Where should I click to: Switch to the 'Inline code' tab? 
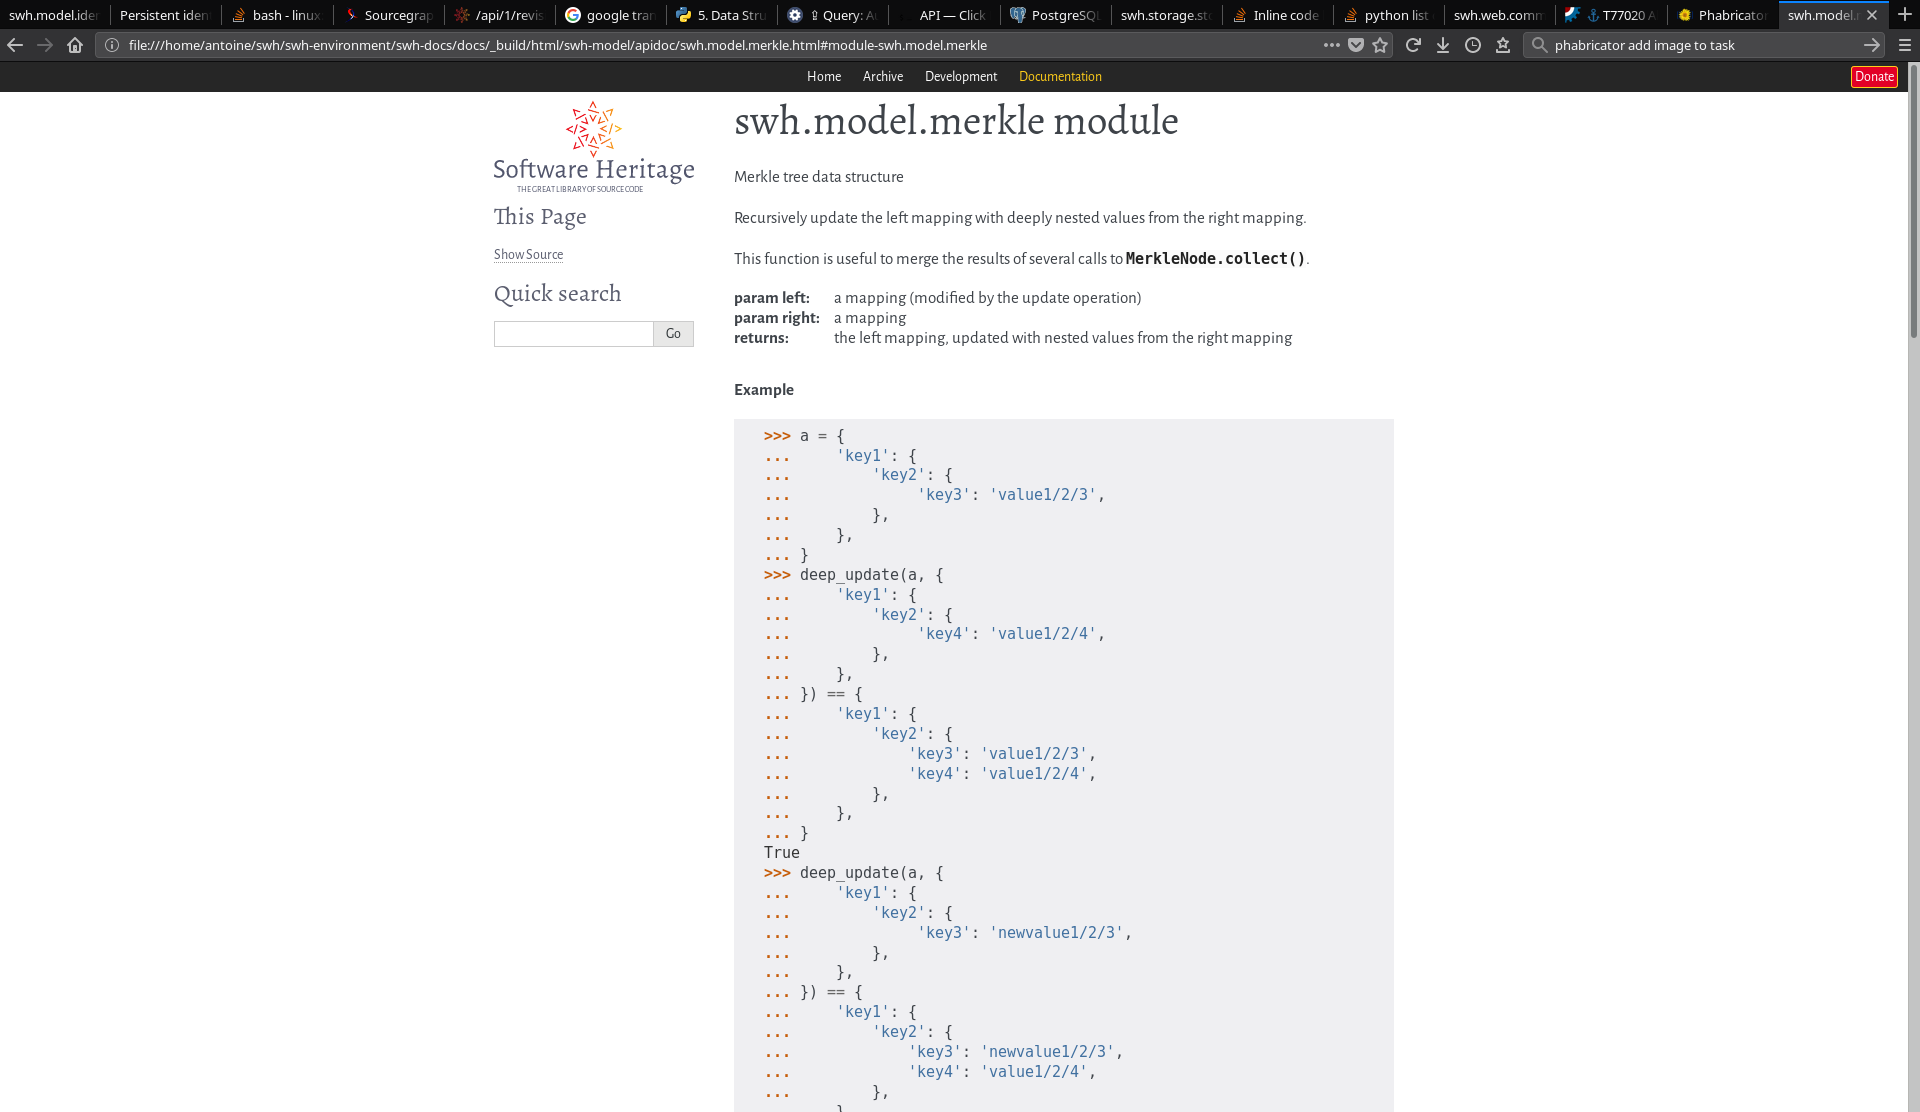(1277, 15)
